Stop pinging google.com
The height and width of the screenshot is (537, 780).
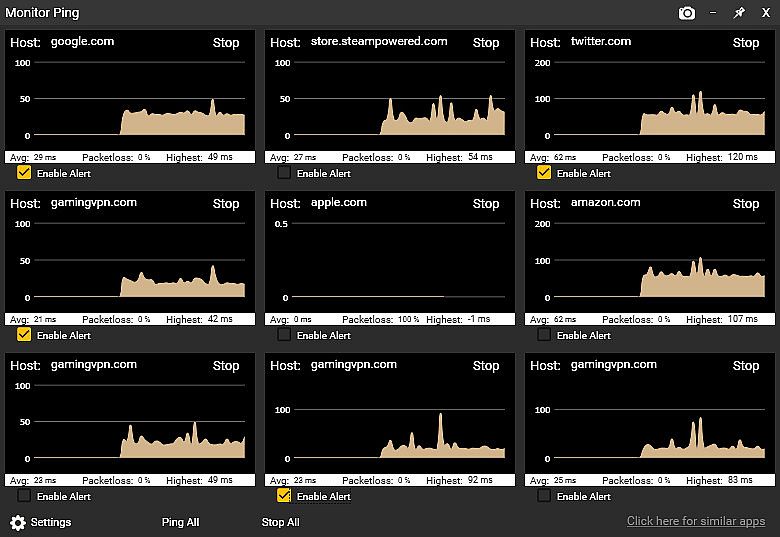(x=226, y=43)
